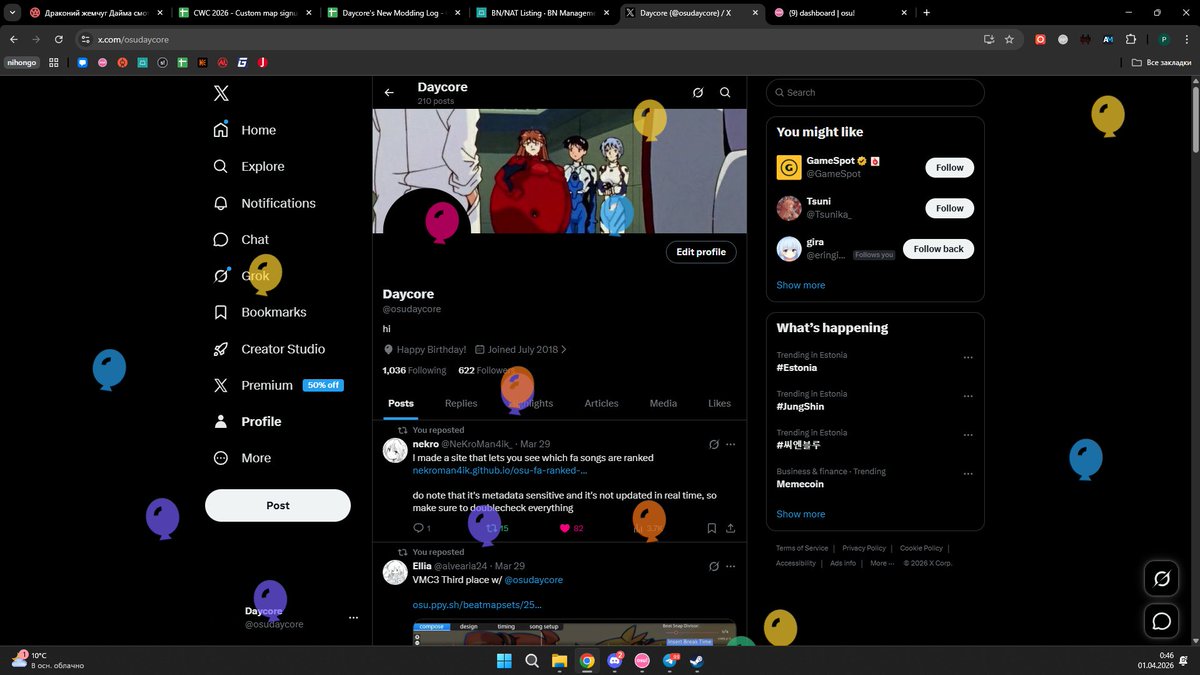Open the More options on nekro's post

coord(731,444)
